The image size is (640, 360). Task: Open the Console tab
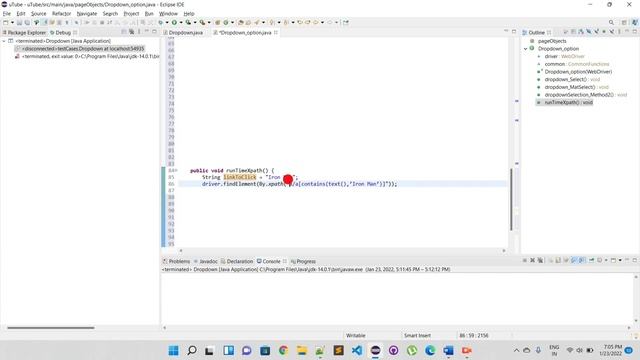(x=269, y=261)
